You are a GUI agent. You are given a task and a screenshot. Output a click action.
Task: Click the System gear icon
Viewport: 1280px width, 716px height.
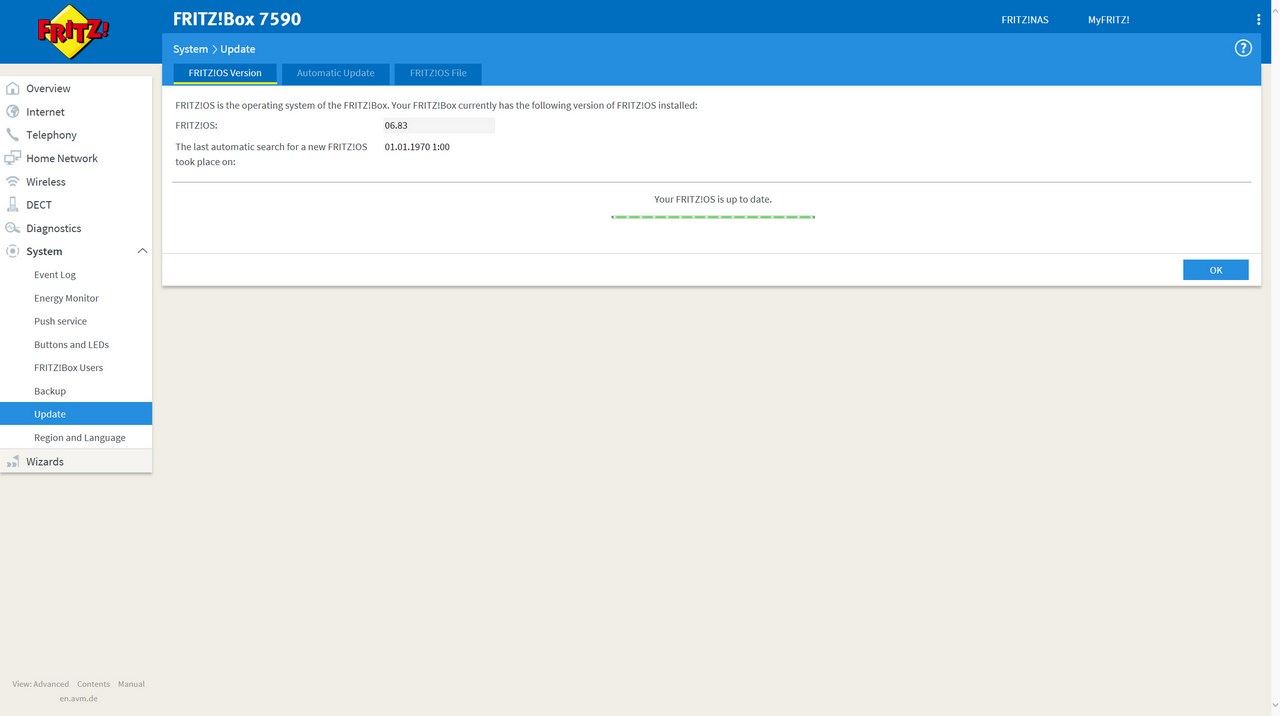click(x=13, y=251)
